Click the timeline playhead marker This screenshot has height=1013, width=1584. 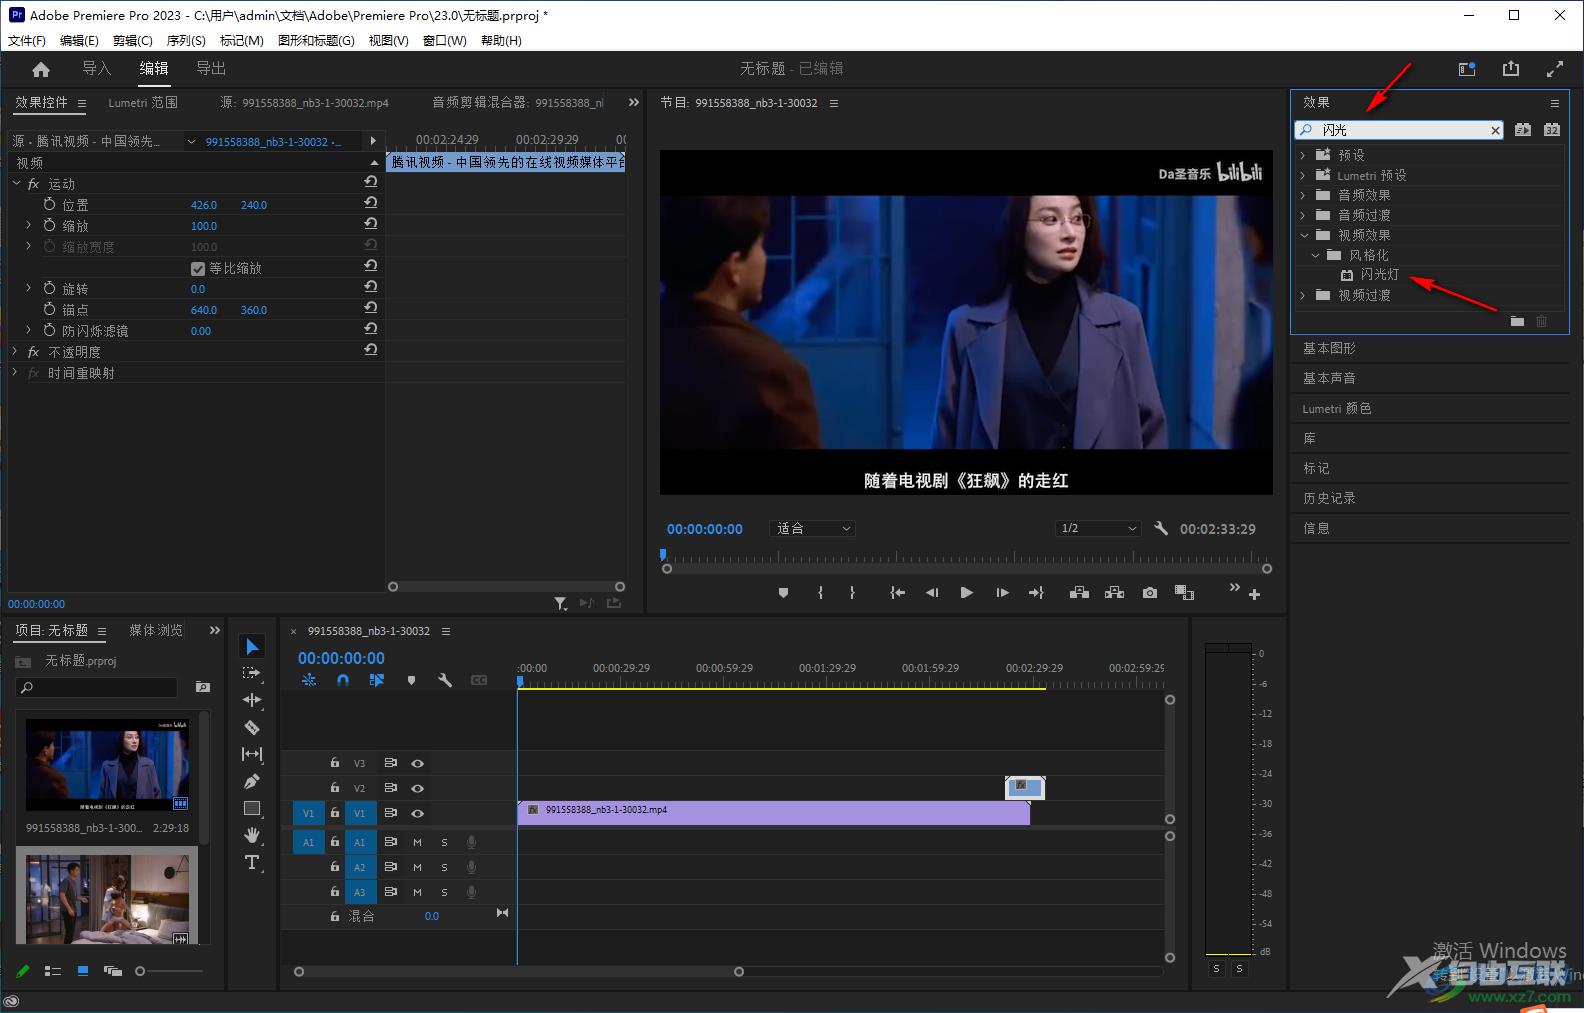pos(520,681)
